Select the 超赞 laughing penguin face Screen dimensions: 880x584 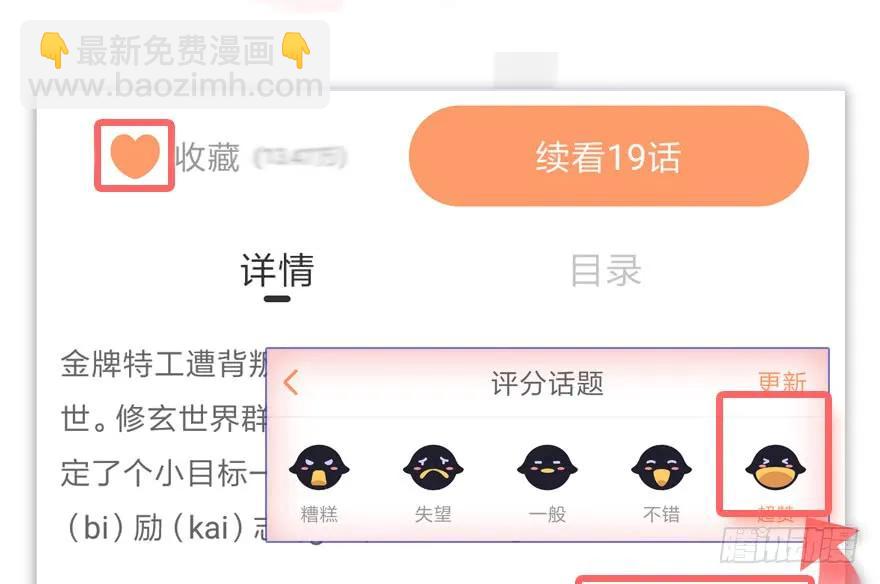point(775,467)
